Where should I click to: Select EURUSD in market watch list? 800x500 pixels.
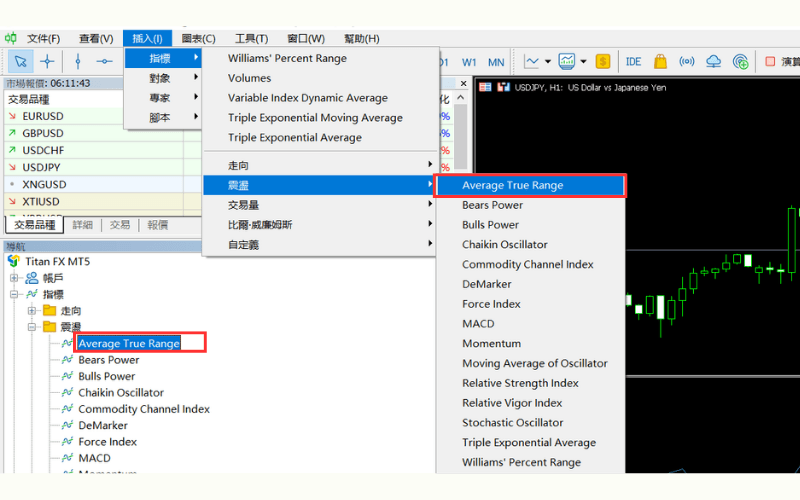coord(43,117)
